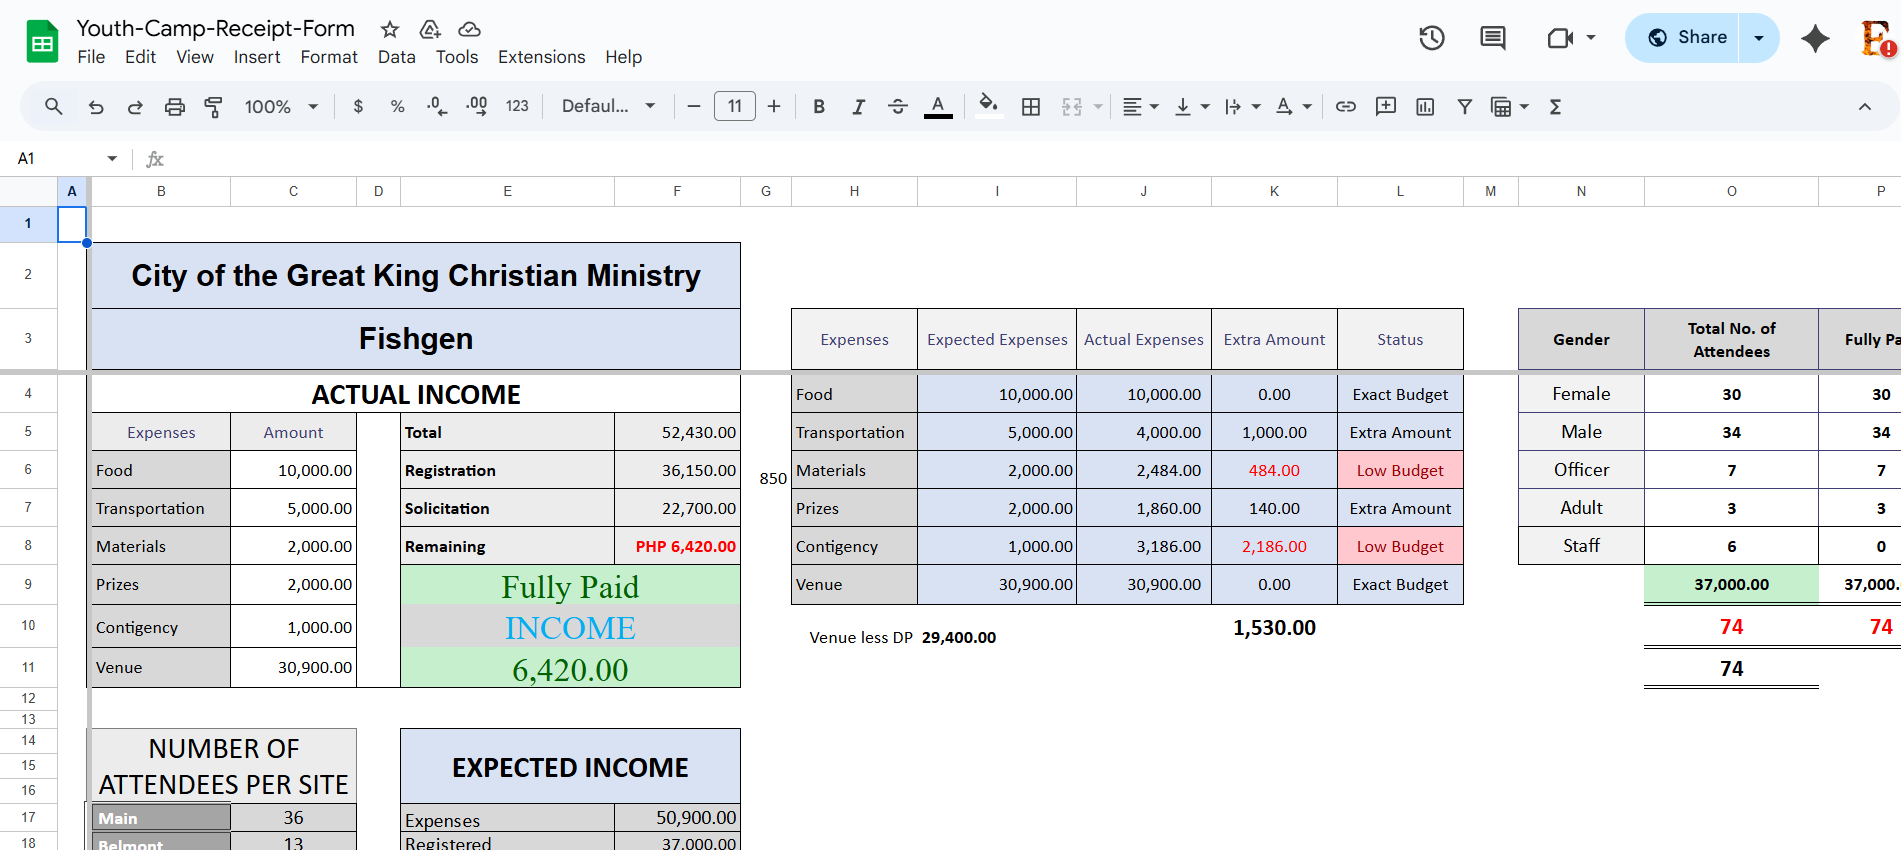Apply strikethrough formatting
This screenshot has width=1901, height=850.
click(898, 106)
